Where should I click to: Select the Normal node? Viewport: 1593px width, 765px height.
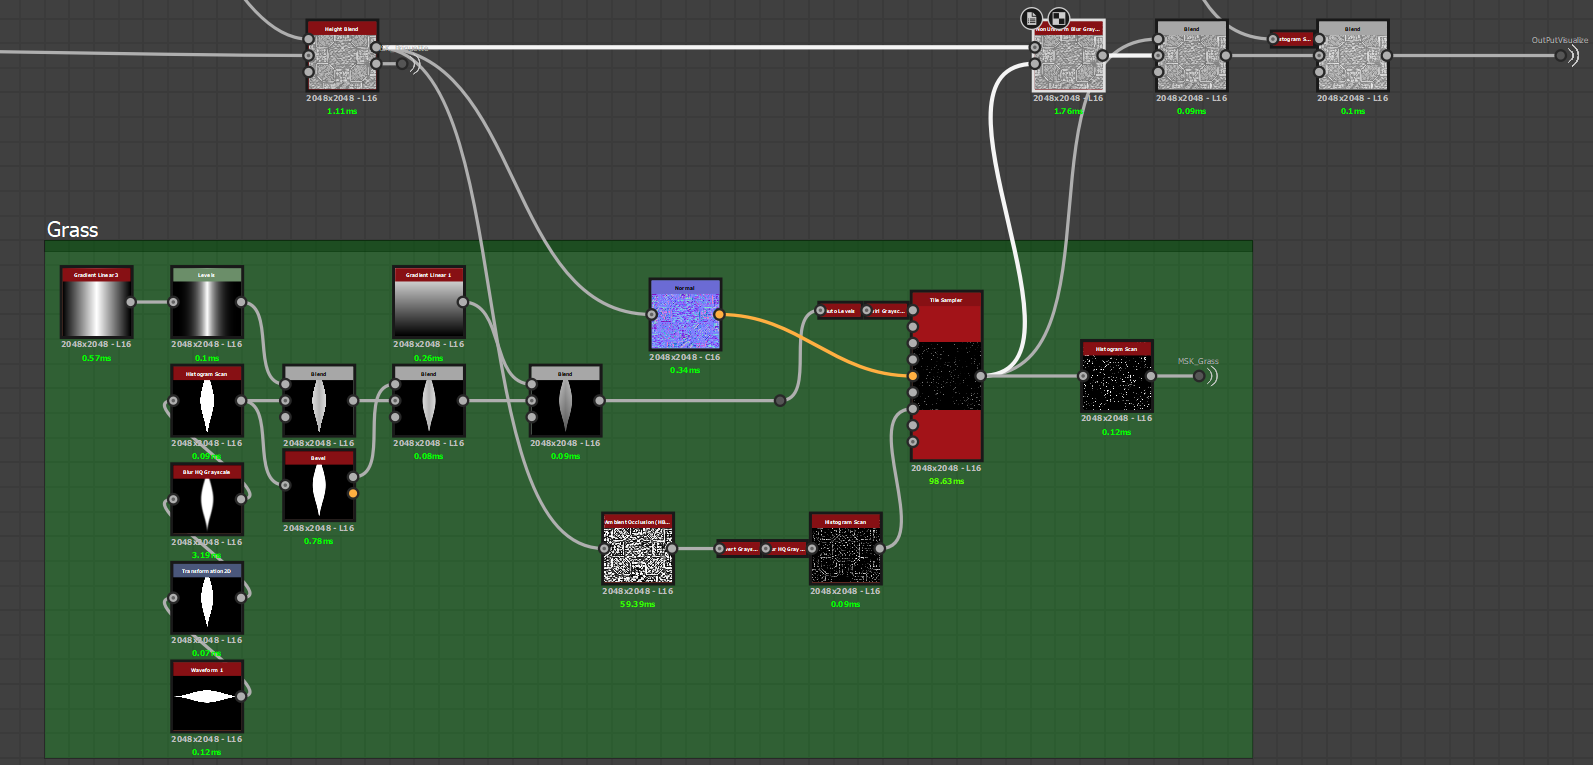pos(685,314)
